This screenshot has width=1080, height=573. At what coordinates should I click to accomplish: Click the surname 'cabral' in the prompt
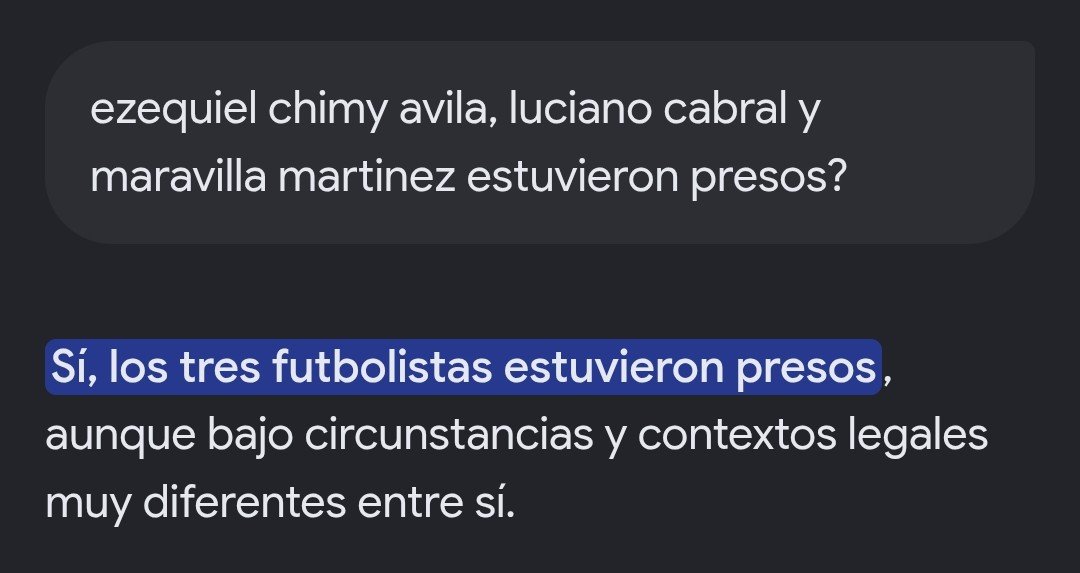725,109
